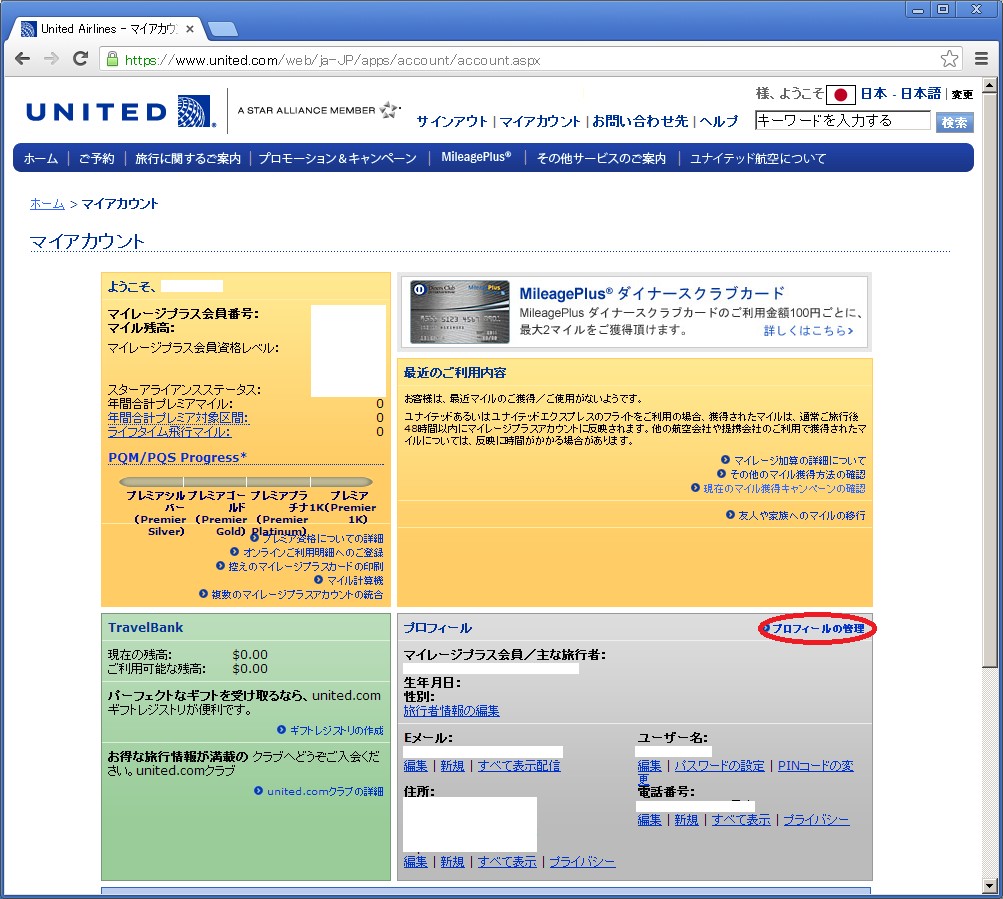The height and width of the screenshot is (899, 1003).
Task: Click the premier status progress bar
Action: click(246, 481)
